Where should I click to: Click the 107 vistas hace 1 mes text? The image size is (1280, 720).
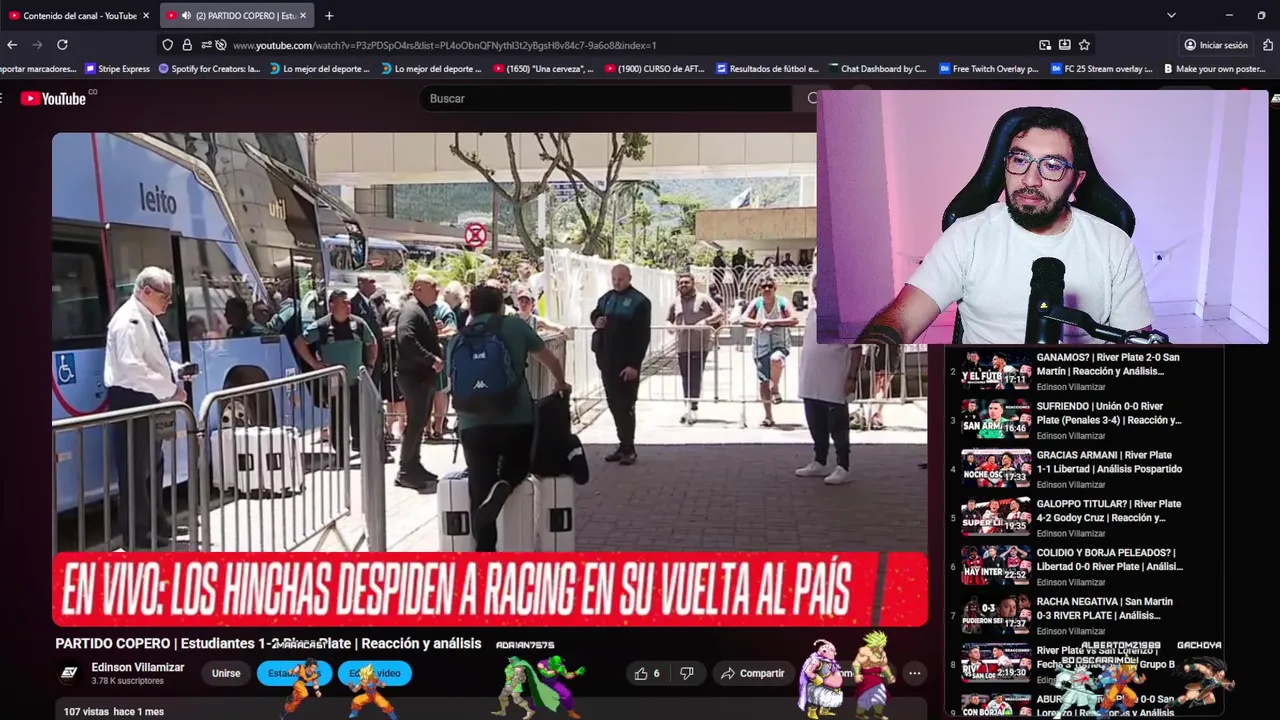(x=113, y=712)
